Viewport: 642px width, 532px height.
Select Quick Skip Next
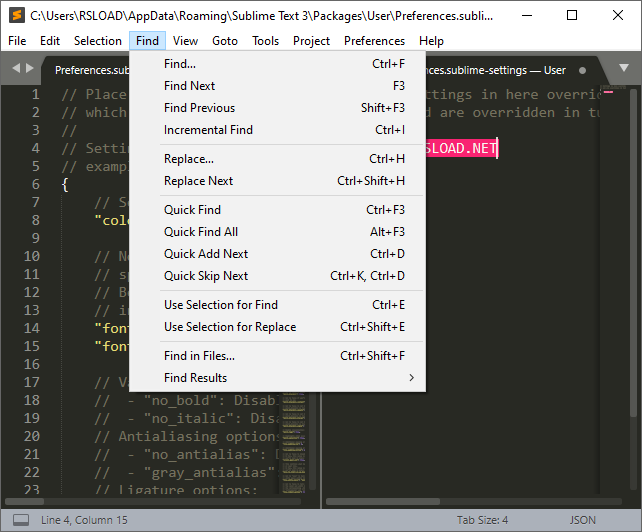278,276
